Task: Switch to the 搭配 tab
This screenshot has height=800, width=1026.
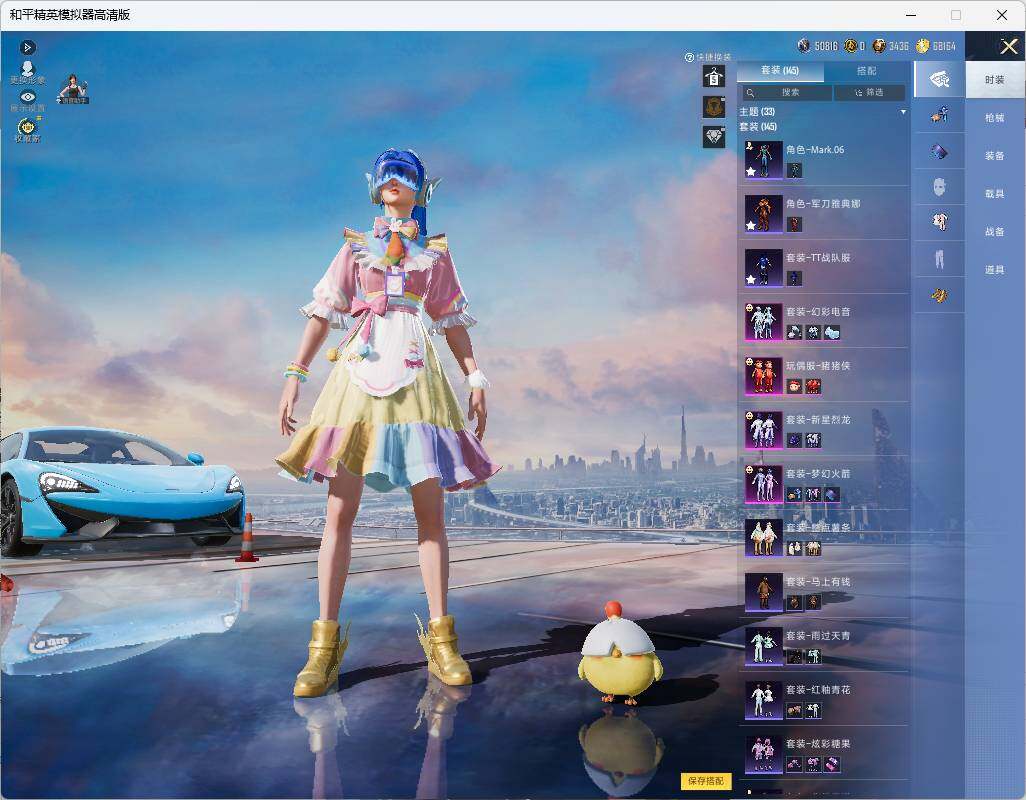Action: click(x=866, y=71)
